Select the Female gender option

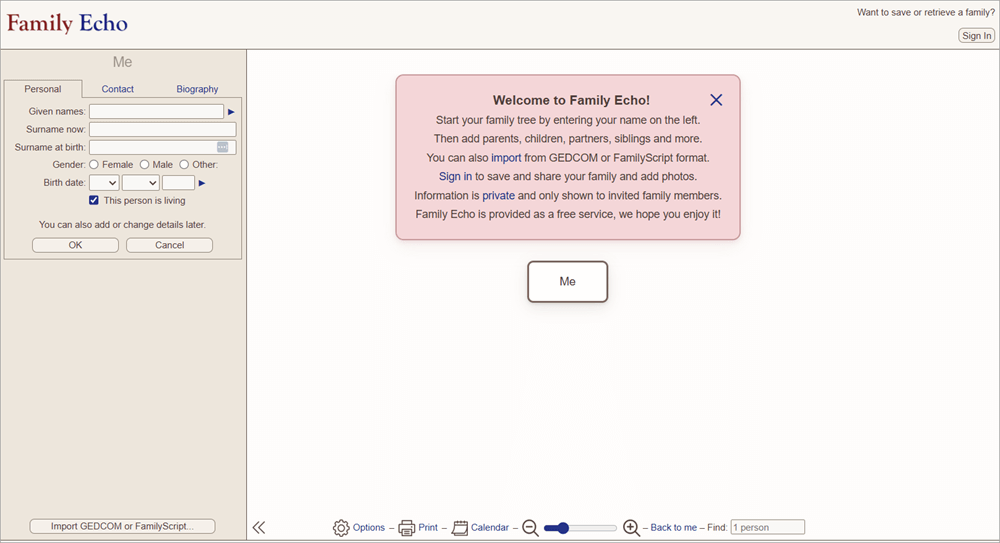coord(94,165)
